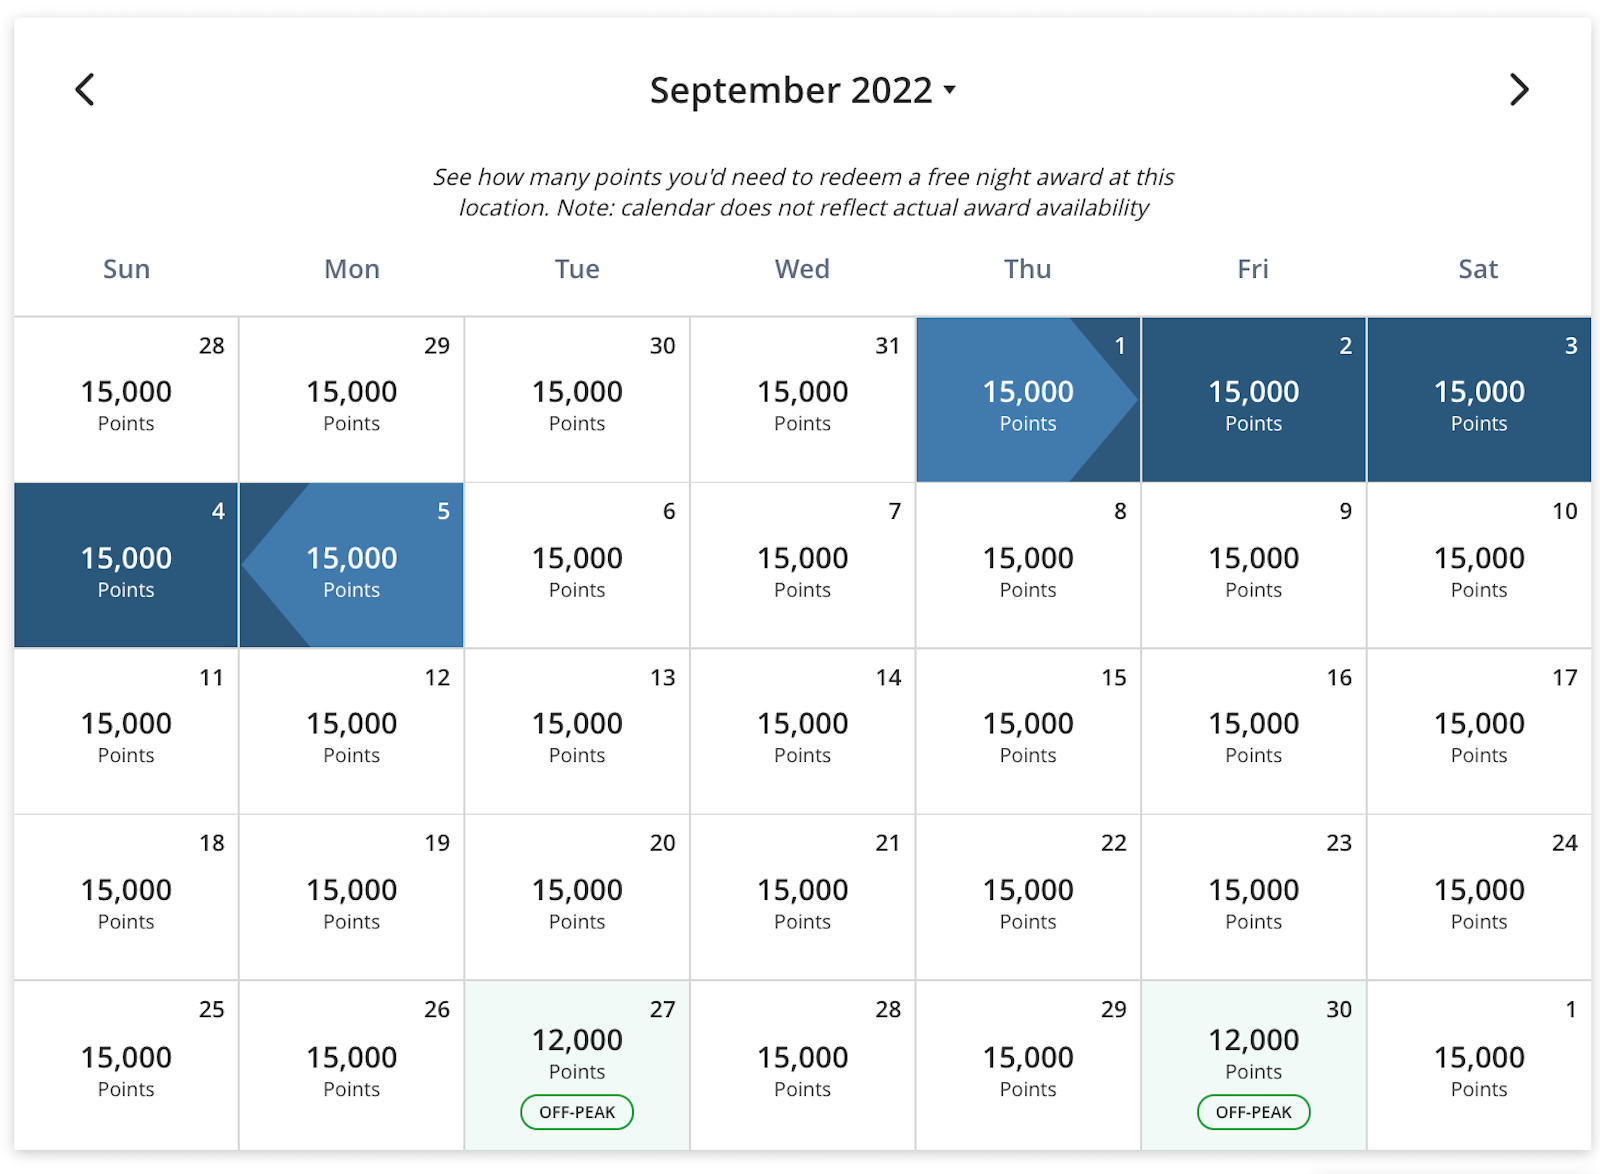Select September 1 in the calendar
The height and width of the screenshot is (1174, 1600).
pos(1027,398)
